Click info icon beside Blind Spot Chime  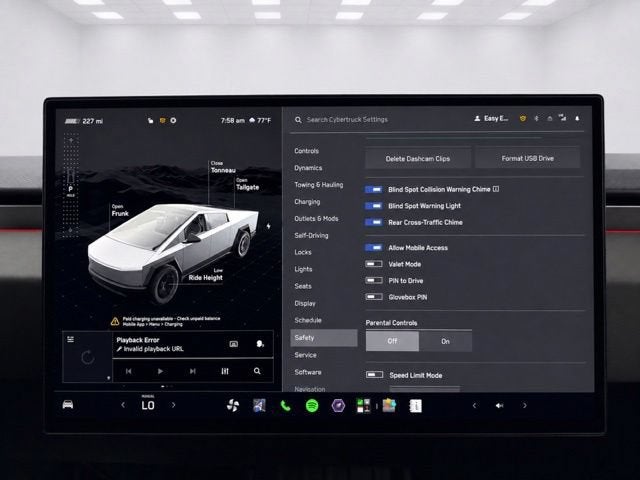pos(496,189)
